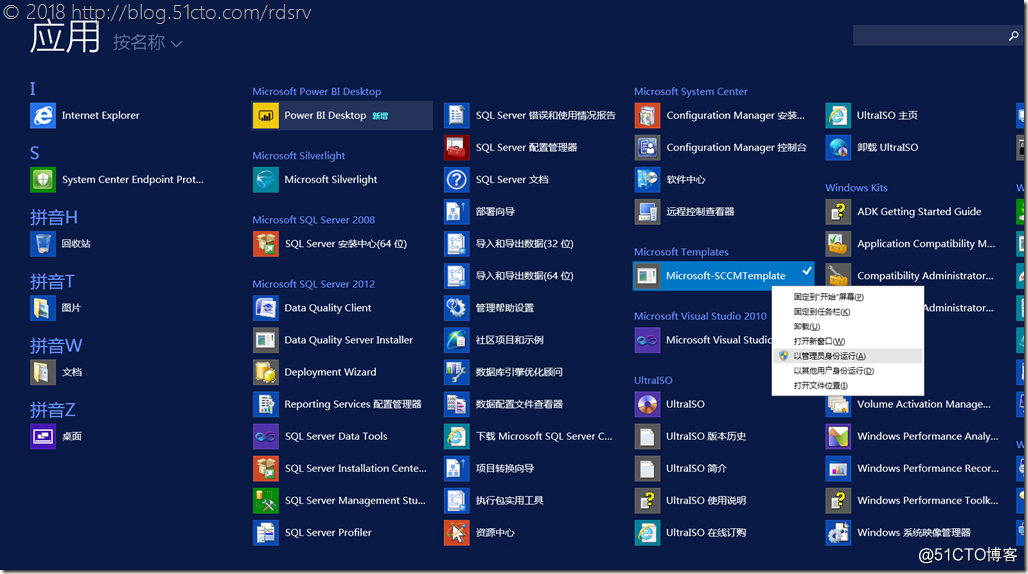1028x574 pixels.
Task: Choose 固定到"开始"屏幕(P) menu item
Action: 848,297
